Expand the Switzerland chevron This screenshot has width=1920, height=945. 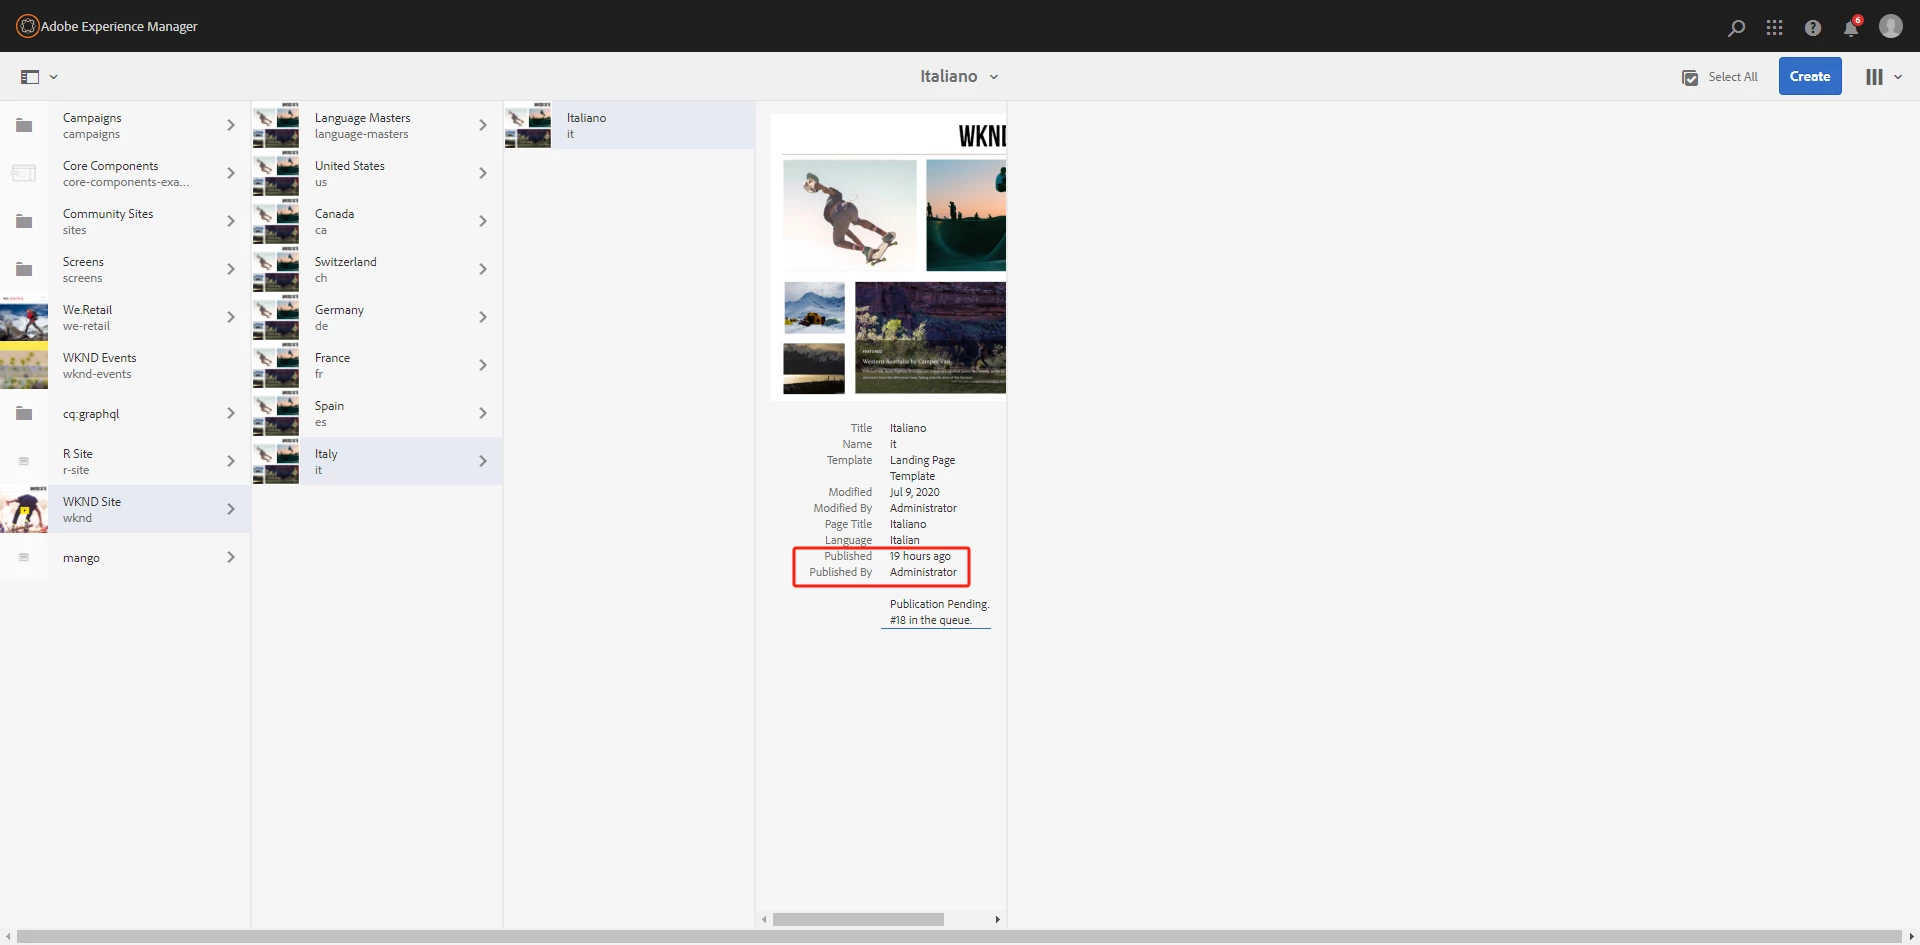[483, 269]
